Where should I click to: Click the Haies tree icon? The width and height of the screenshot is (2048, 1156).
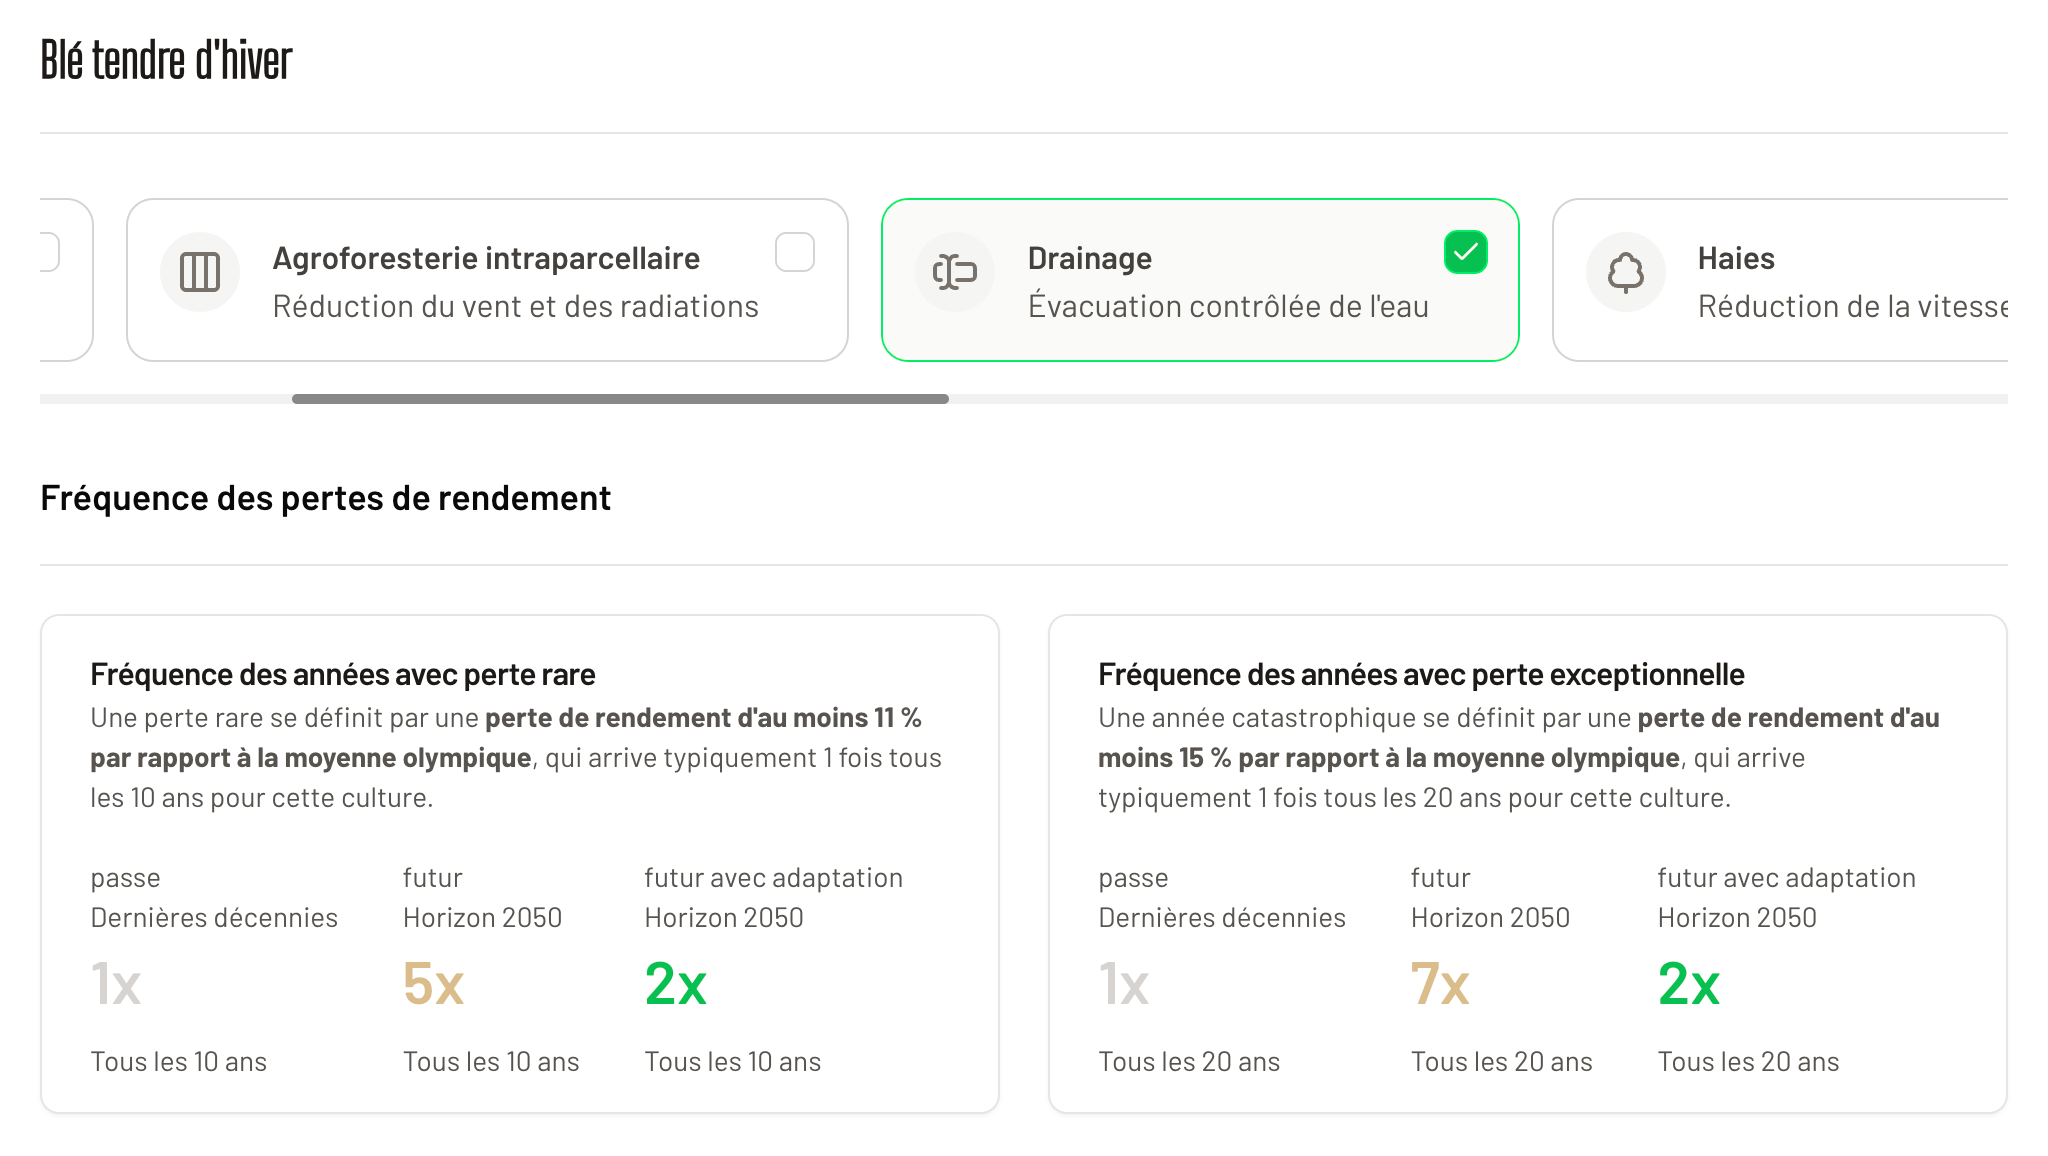click(1625, 272)
